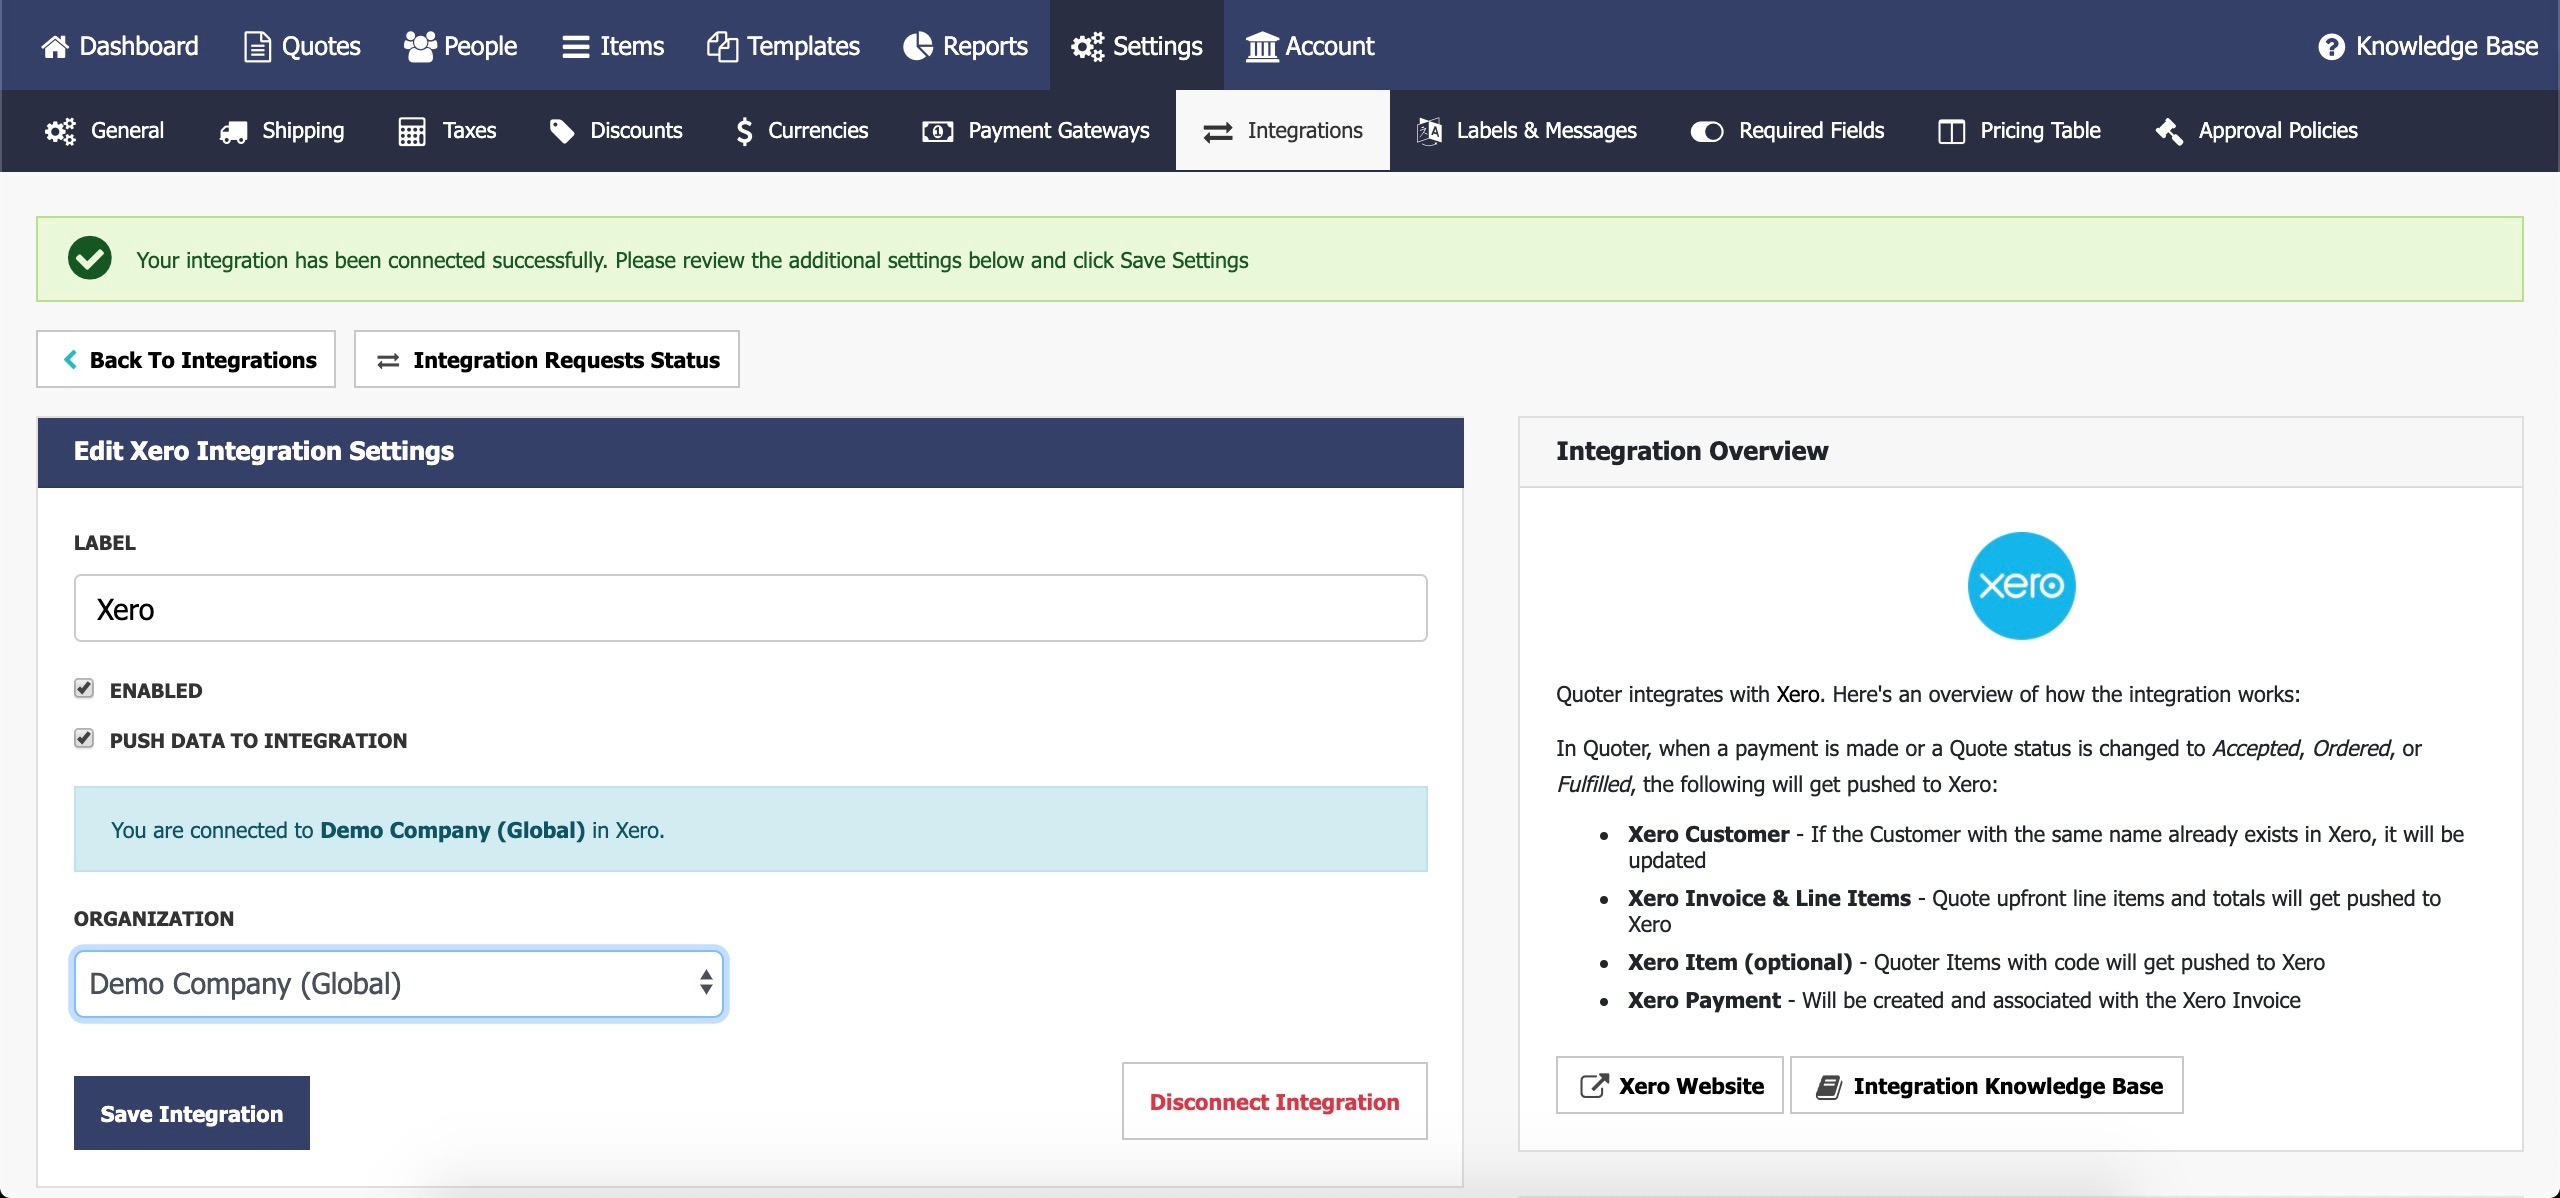This screenshot has height=1198, width=2560.
Task: Click the Approval Policies gavel icon
Action: (2168, 132)
